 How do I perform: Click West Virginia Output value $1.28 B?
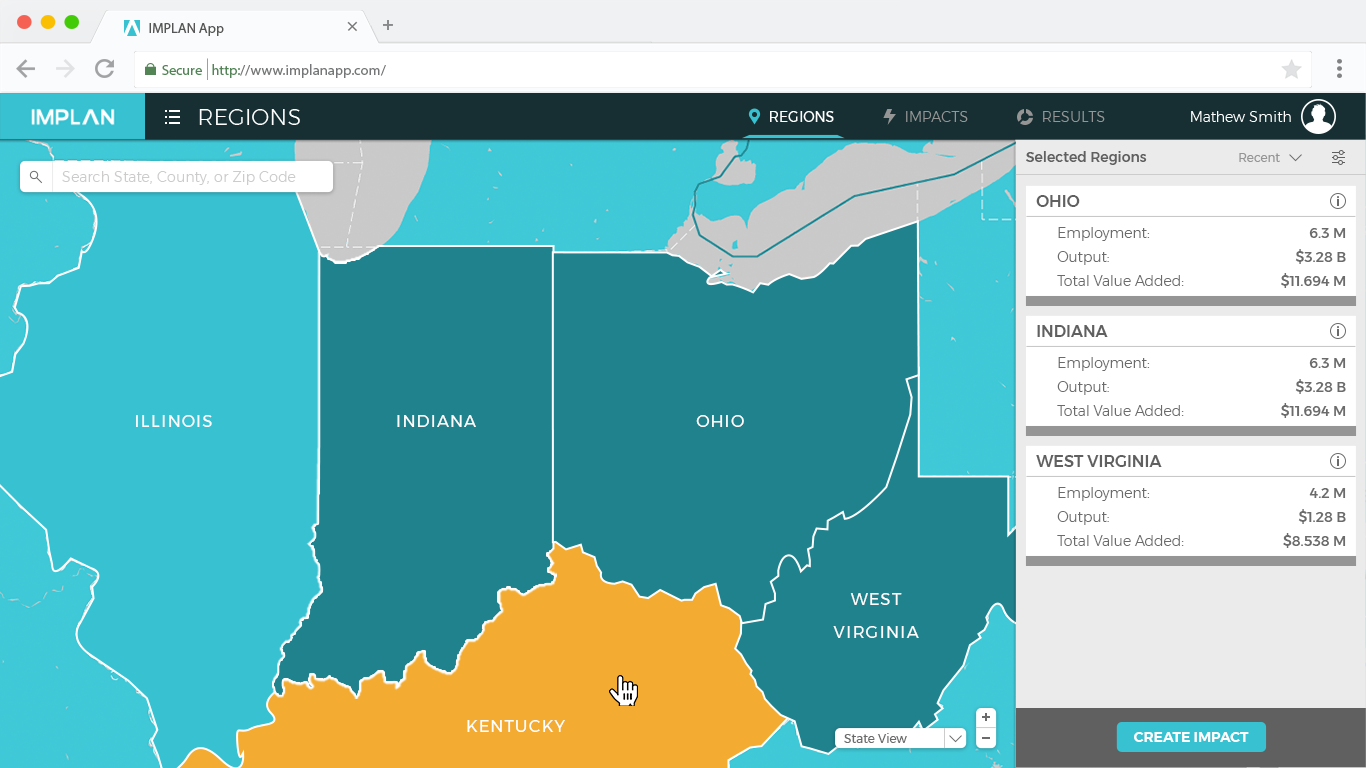(1322, 517)
